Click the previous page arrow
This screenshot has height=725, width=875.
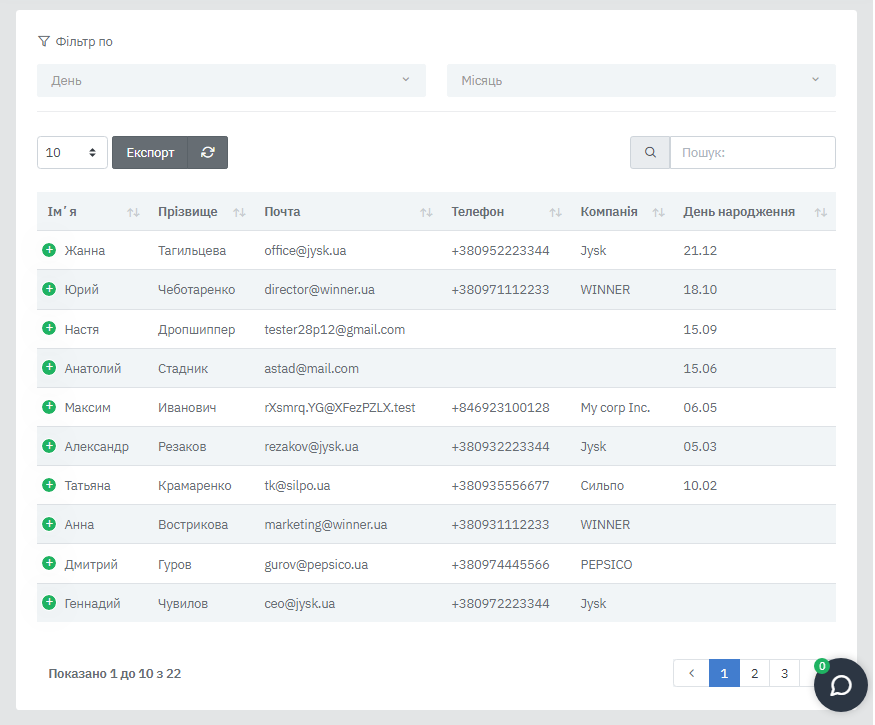click(691, 673)
